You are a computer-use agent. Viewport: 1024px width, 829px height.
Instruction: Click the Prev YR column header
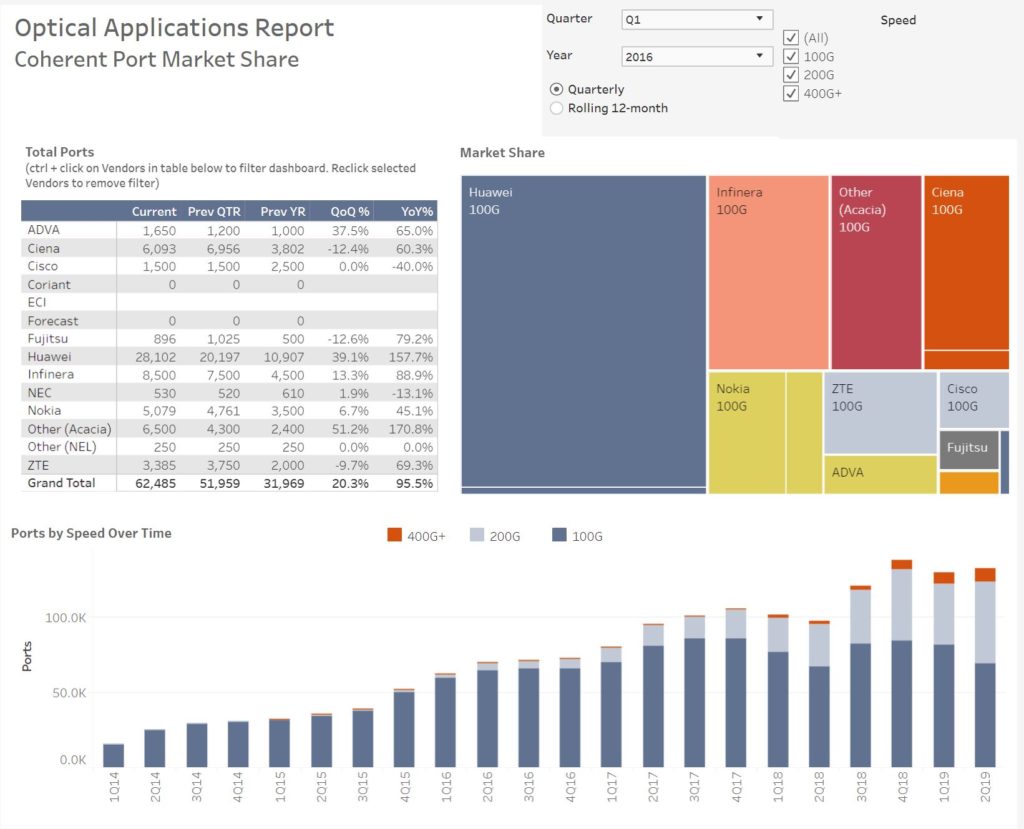(x=283, y=211)
